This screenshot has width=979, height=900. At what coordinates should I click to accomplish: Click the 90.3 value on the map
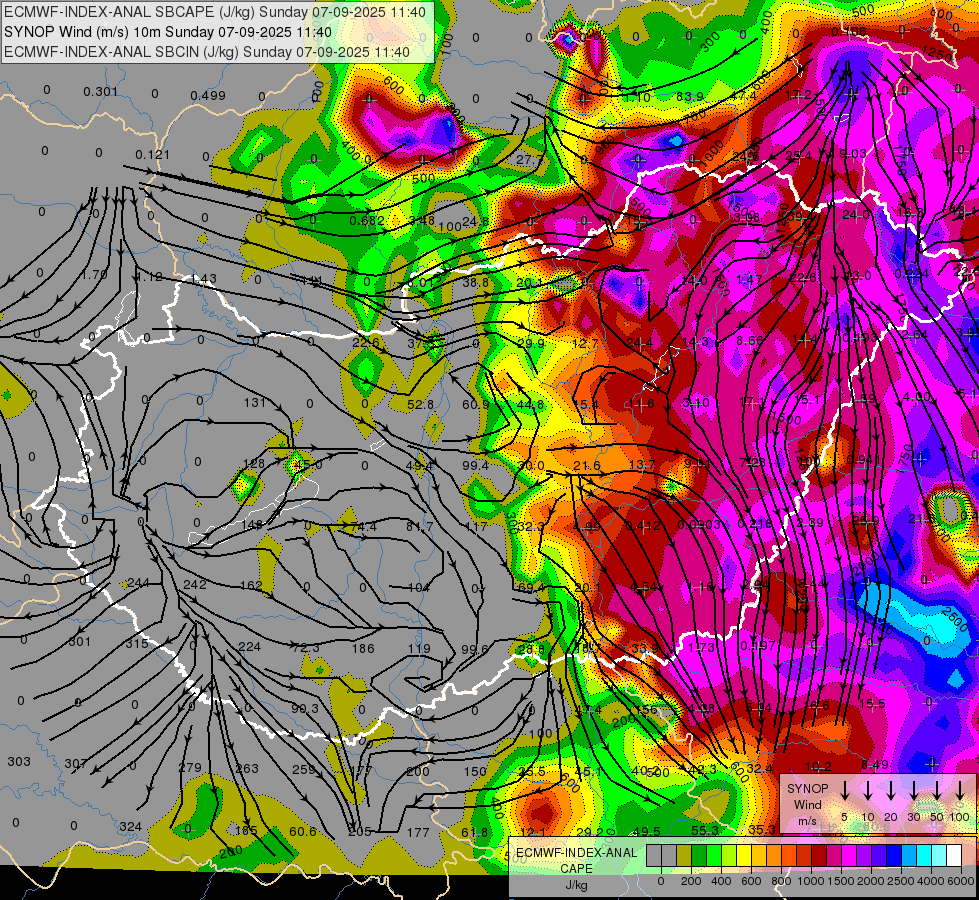305,708
